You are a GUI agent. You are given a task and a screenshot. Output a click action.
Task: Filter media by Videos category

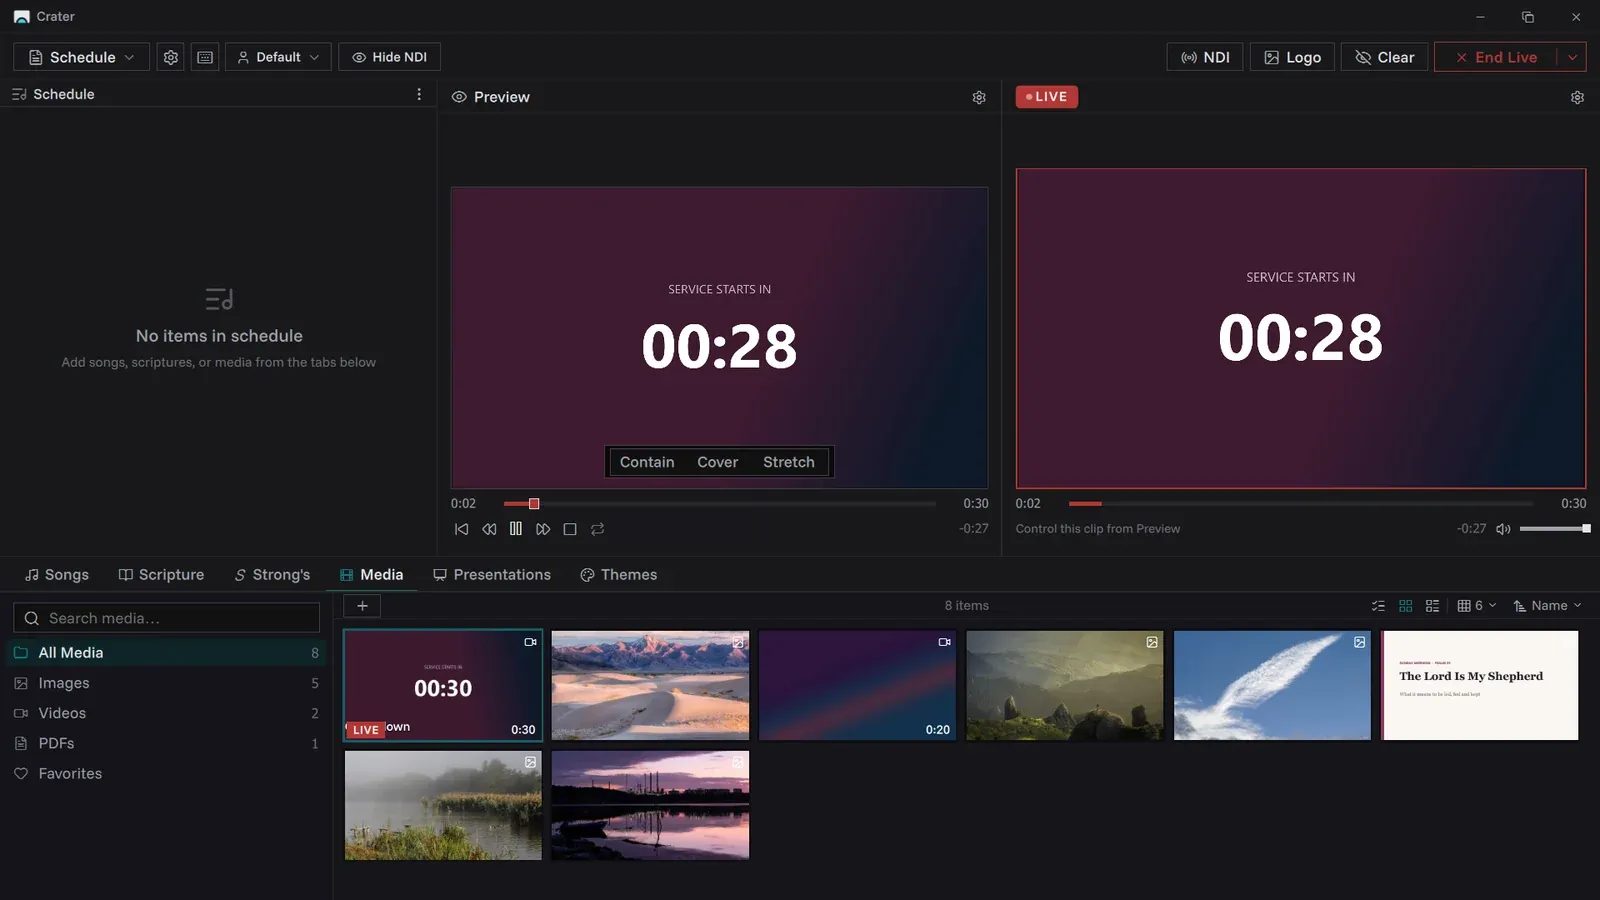[166, 713]
